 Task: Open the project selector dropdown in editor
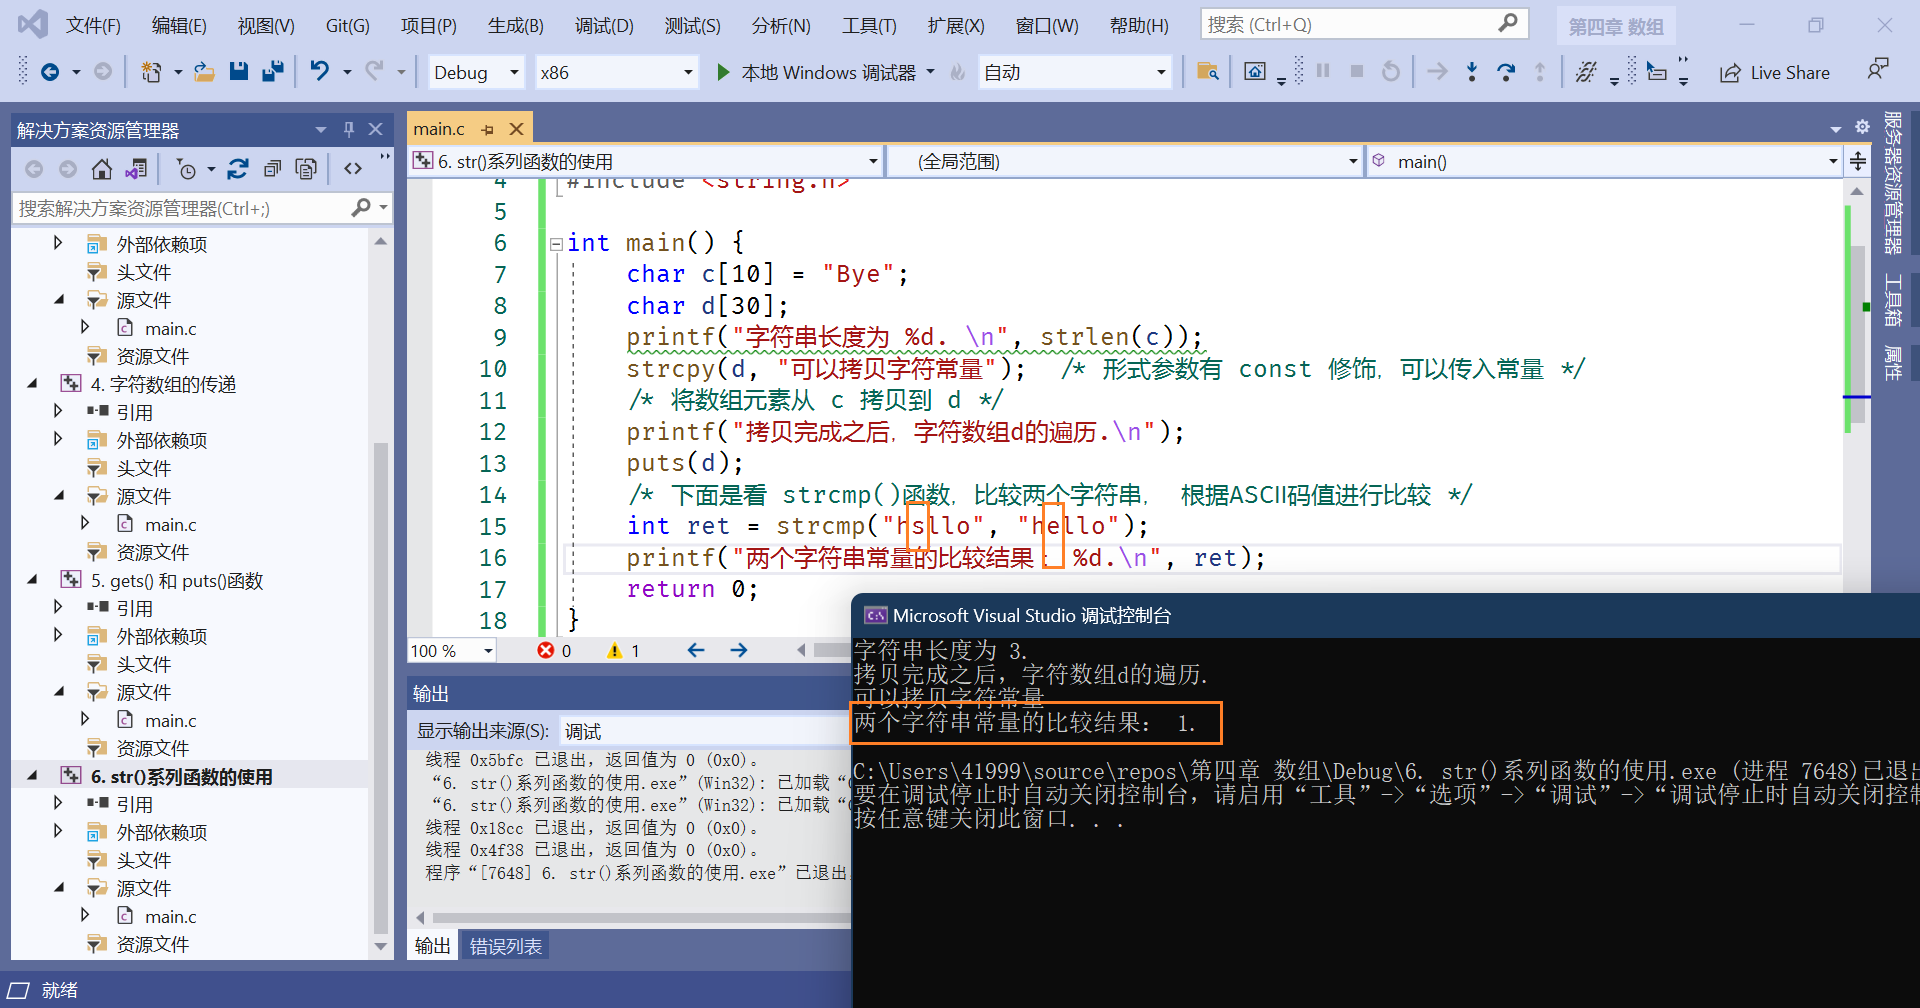coord(645,161)
